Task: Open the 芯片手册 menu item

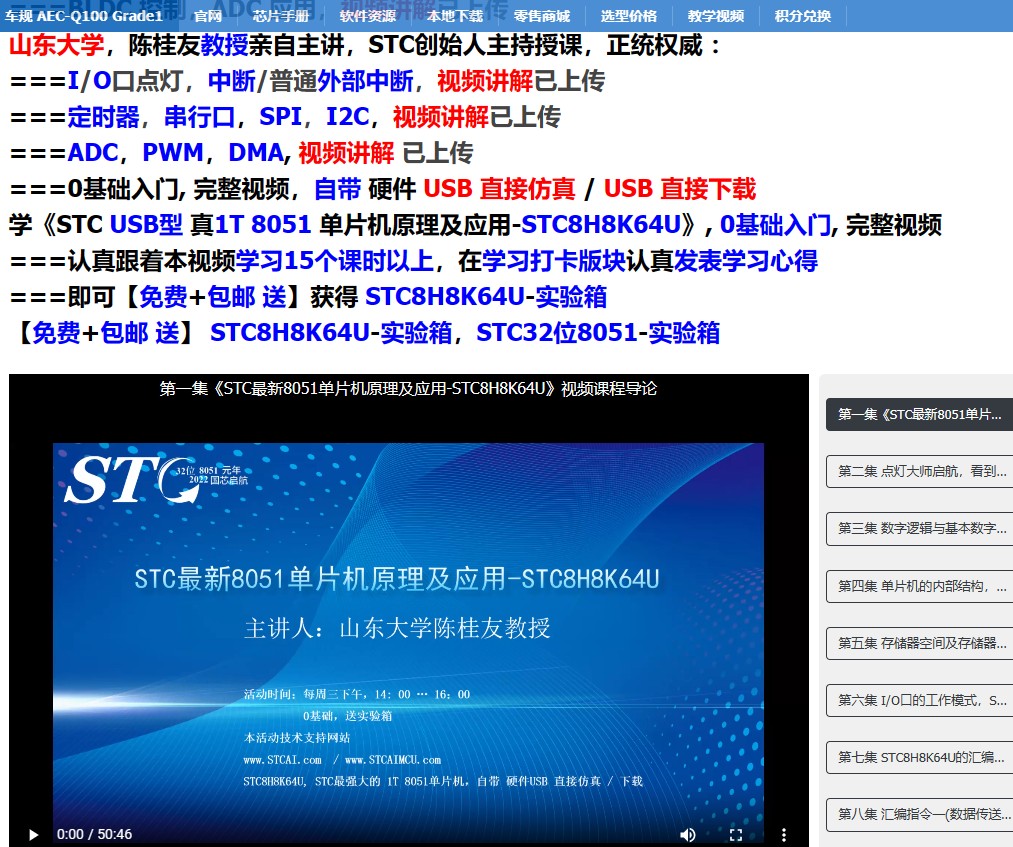Action: pos(281,16)
